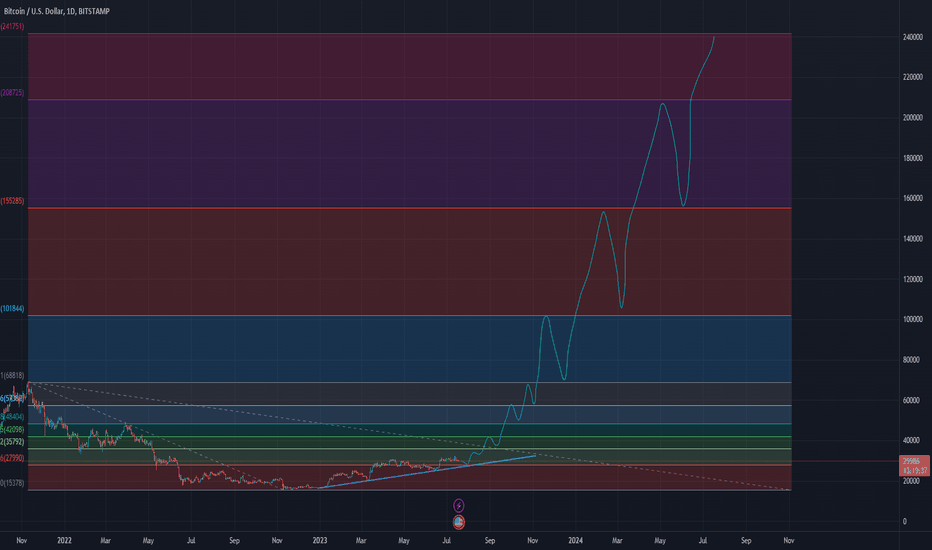This screenshot has height=550, width=932.
Task: Click the 240000 price axis label
Action: [912, 37]
